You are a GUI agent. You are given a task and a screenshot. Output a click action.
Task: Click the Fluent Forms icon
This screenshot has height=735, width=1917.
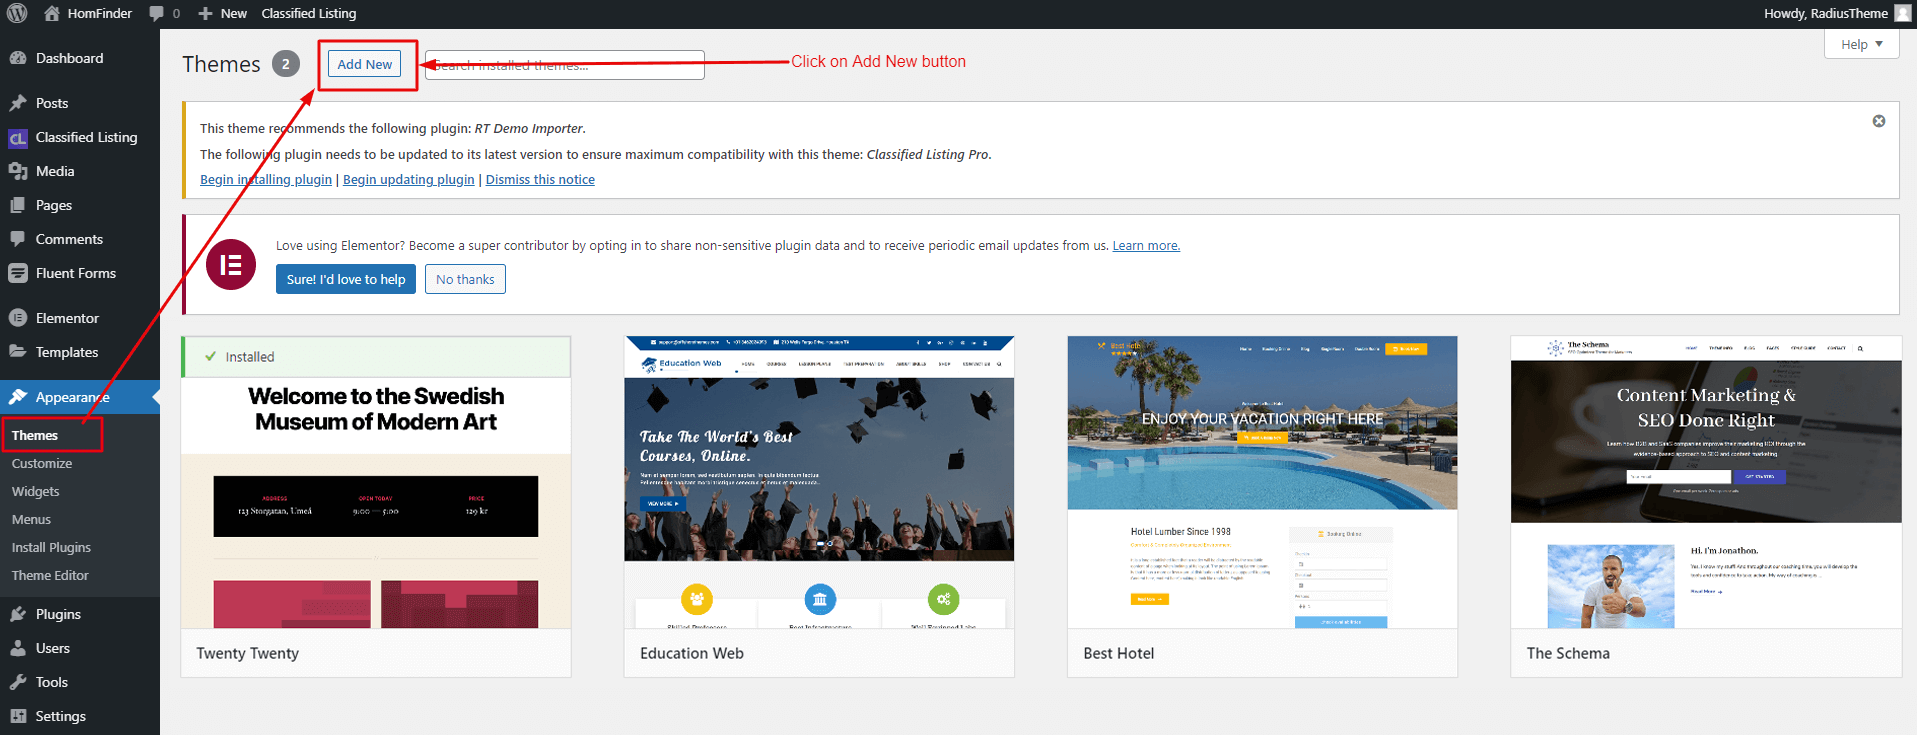pyautogui.click(x=18, y=273)
